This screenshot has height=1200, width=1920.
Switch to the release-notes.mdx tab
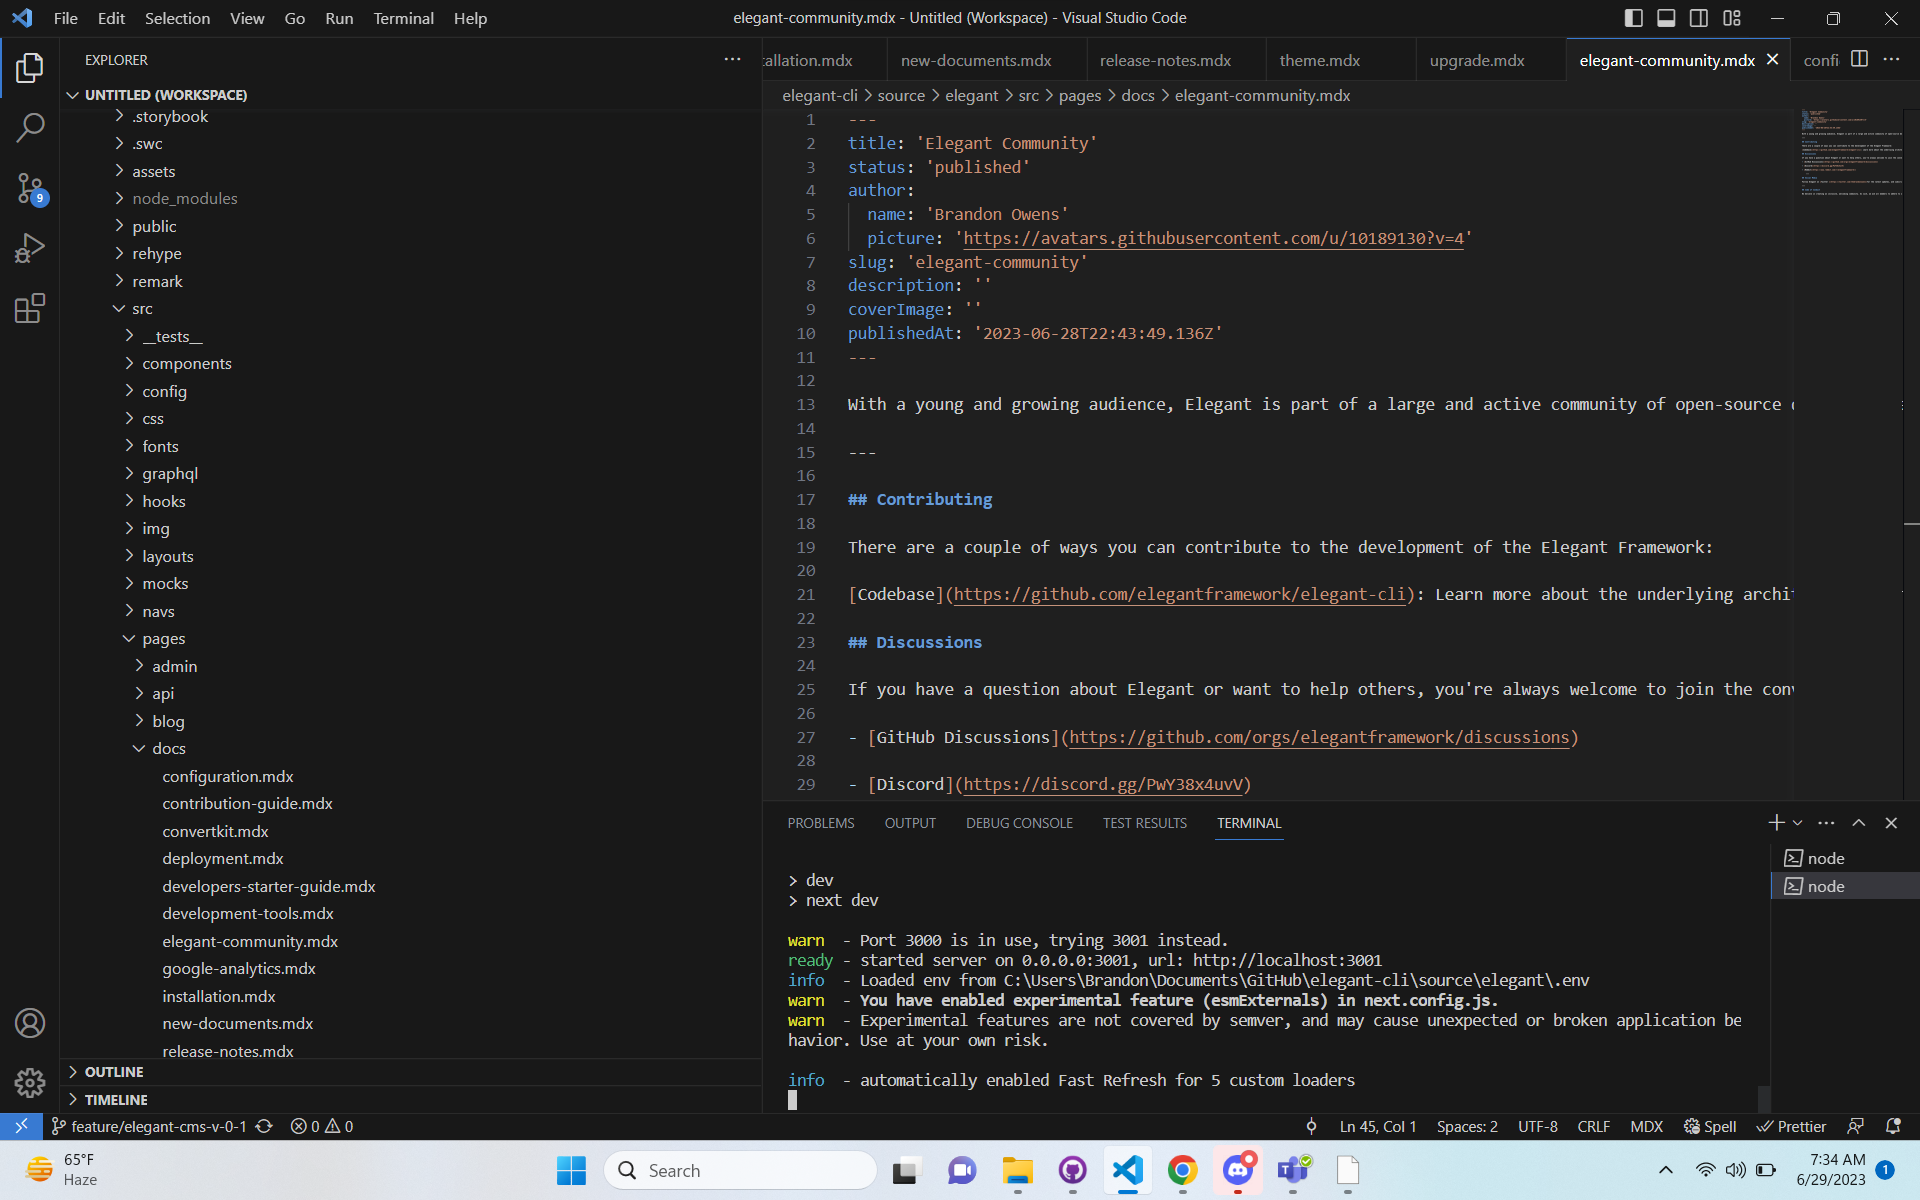pyautogui.click(x=1164, y=59)
